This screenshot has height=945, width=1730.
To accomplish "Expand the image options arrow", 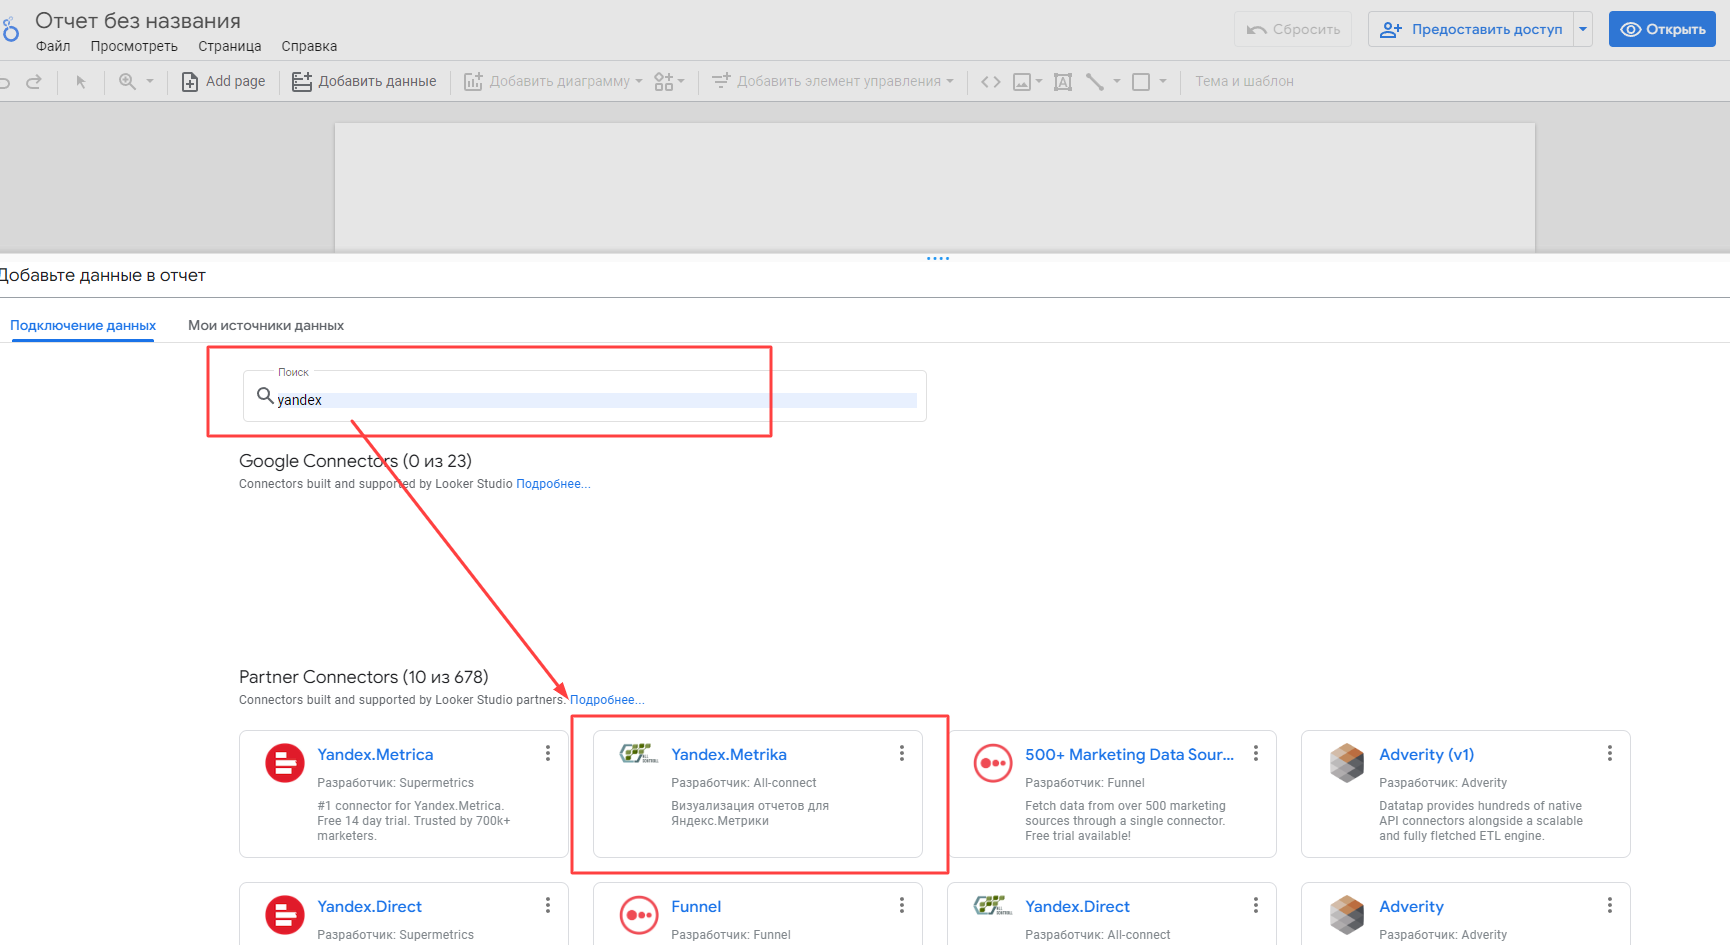I will tap(1039, 82).
